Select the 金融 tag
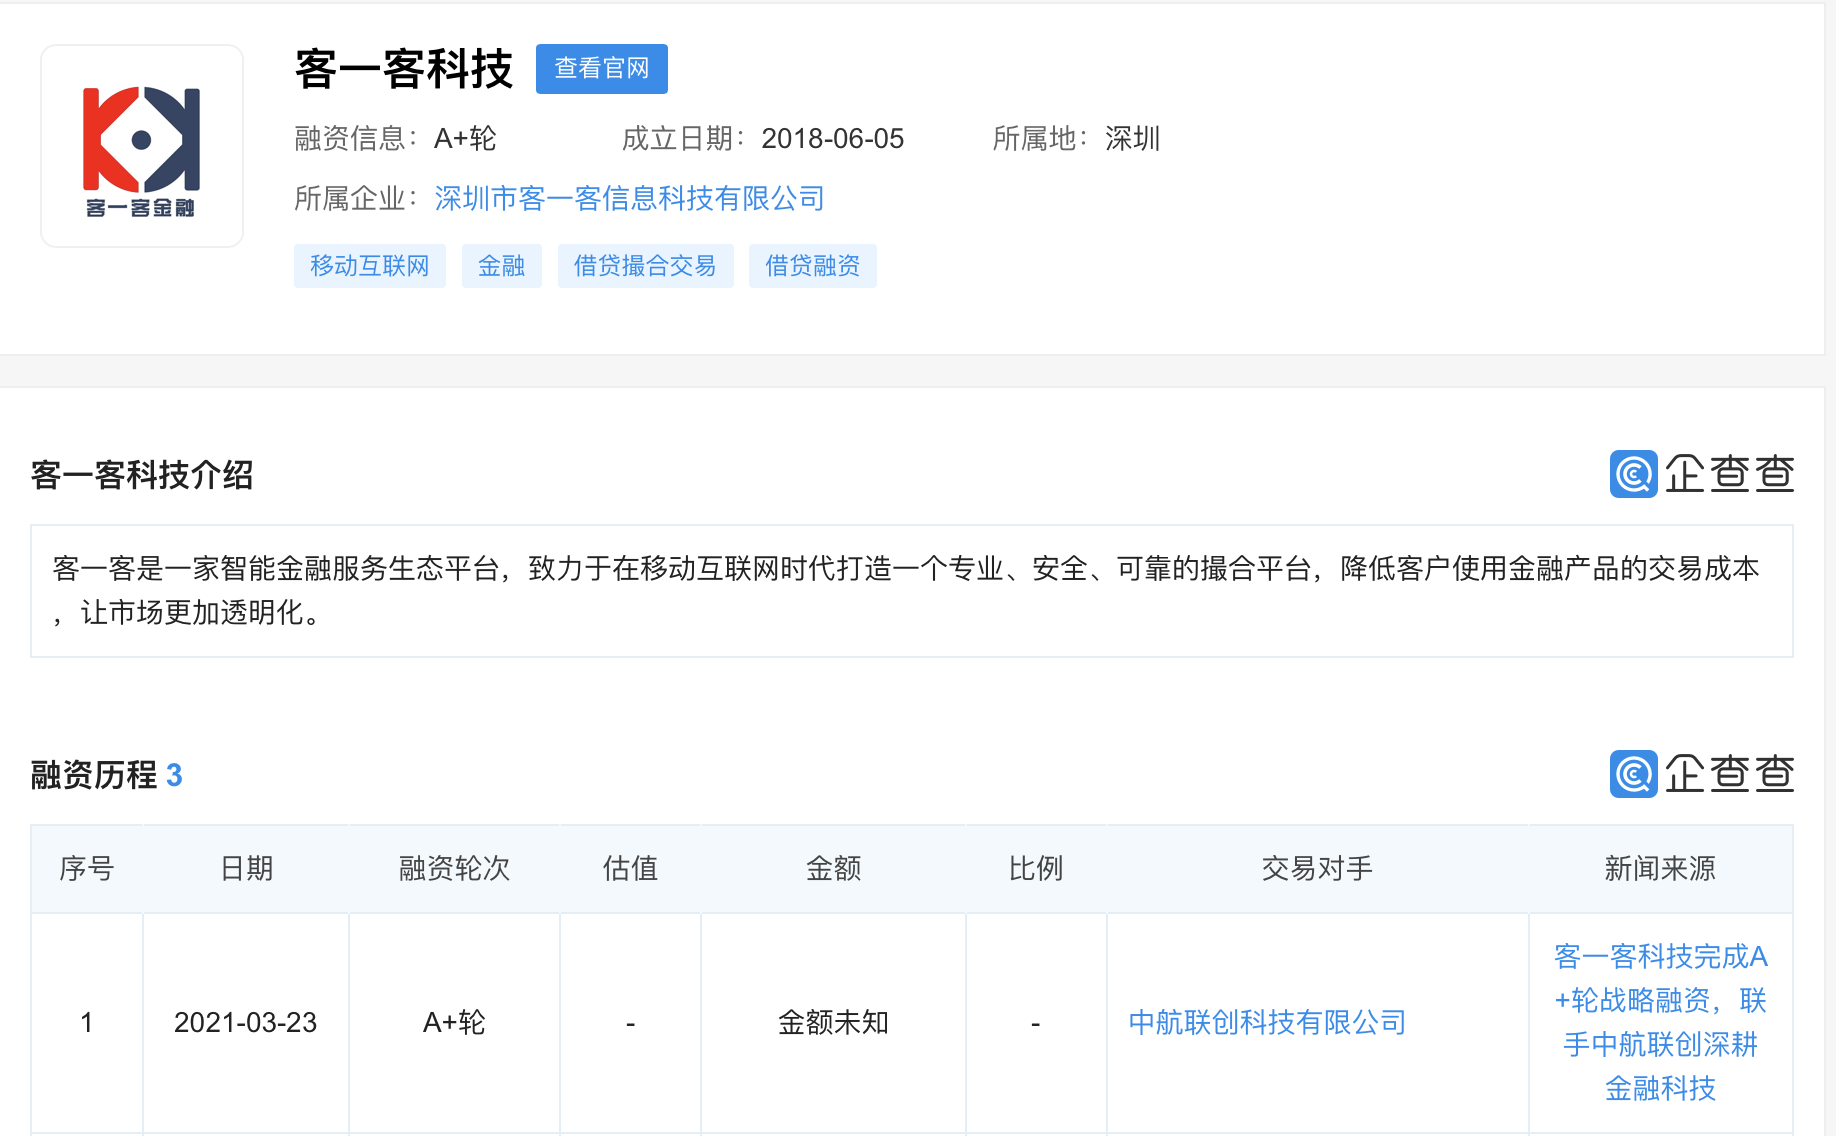1836x1136 pixels. [x=502, y=266]
